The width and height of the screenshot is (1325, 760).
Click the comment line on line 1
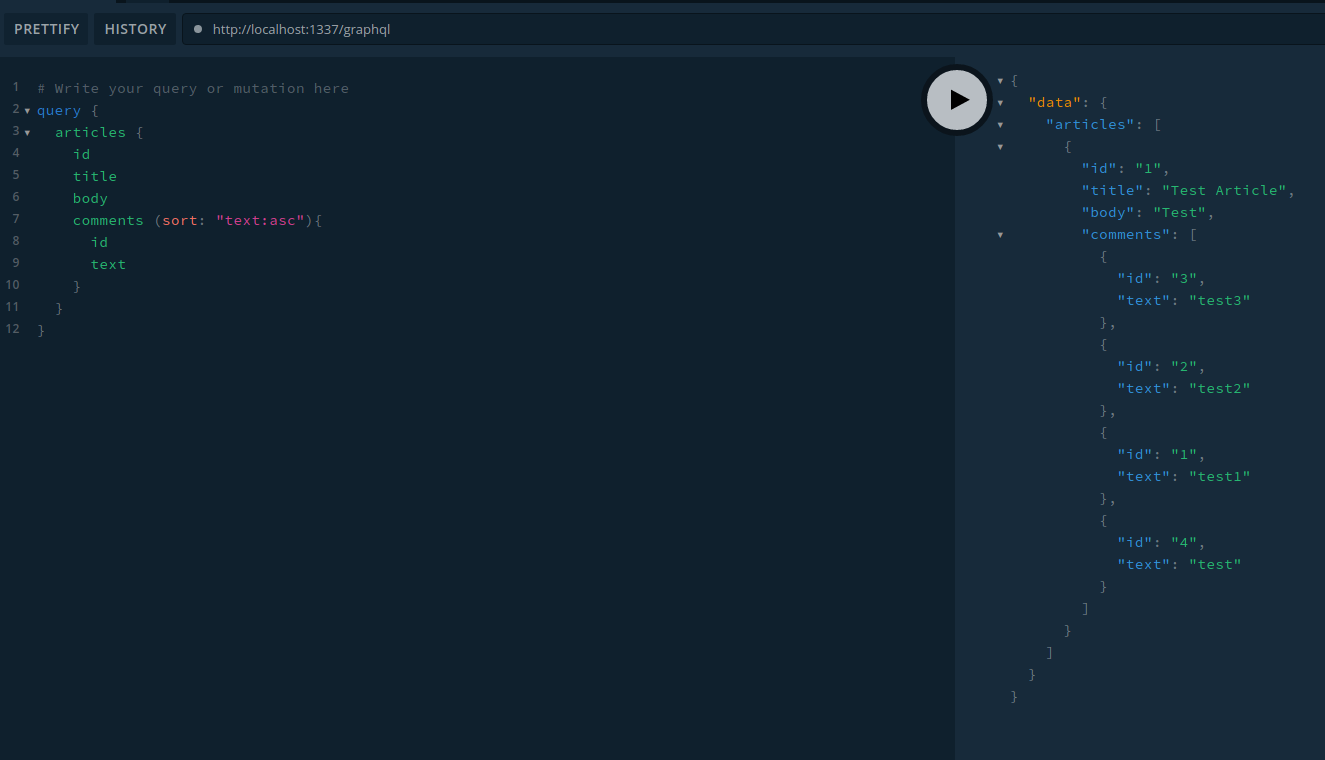click(x=193, y=88)
